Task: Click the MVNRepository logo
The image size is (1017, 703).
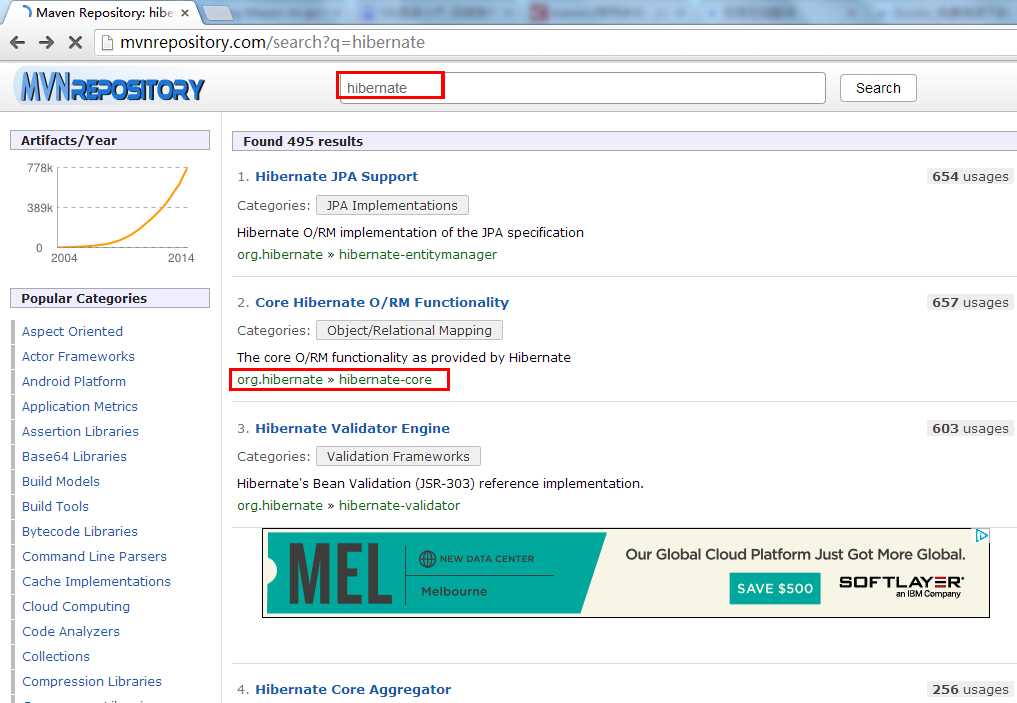Action: [112, 88]
